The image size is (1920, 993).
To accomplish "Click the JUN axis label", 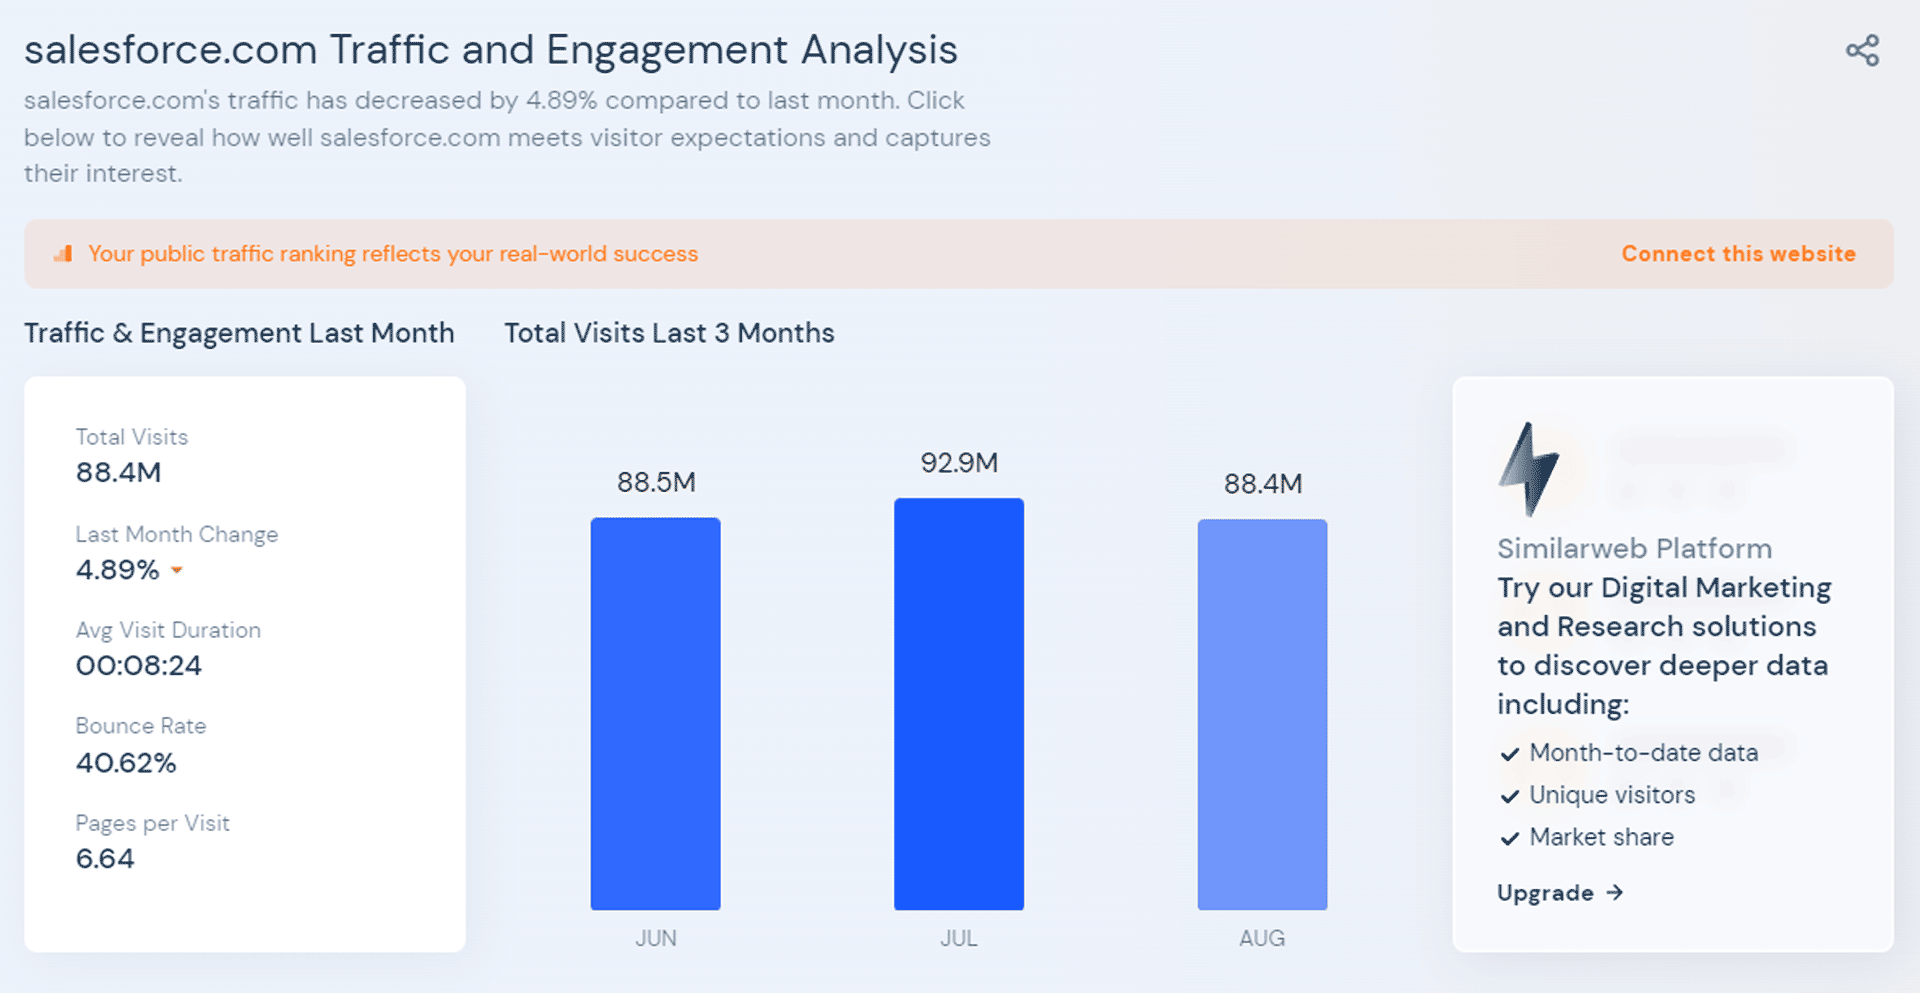I will [656, 939].
